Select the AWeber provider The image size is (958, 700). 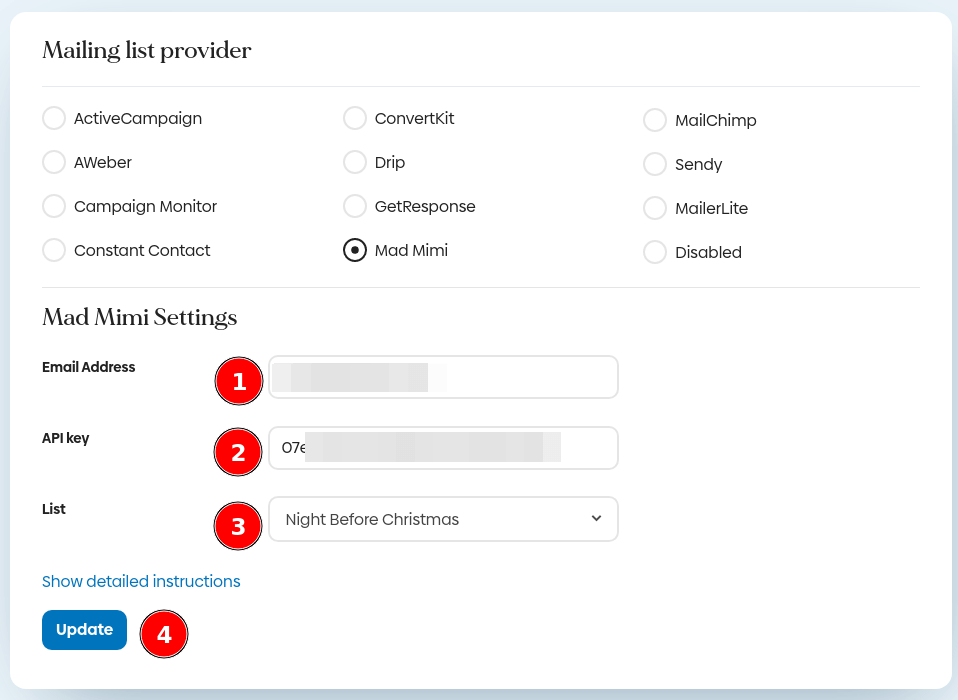54,162
